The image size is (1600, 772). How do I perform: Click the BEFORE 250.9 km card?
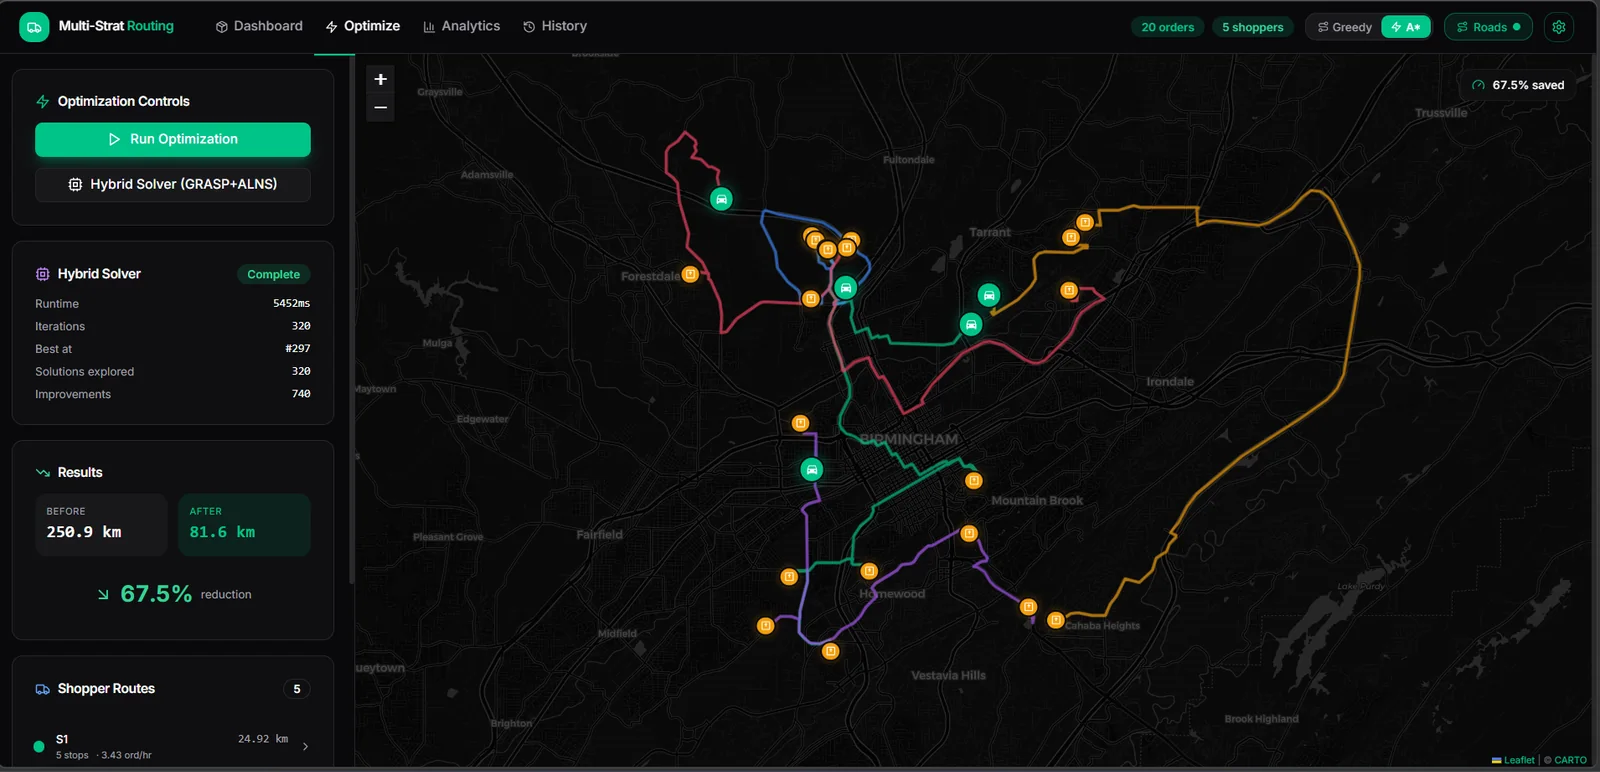tap(101, 524)
